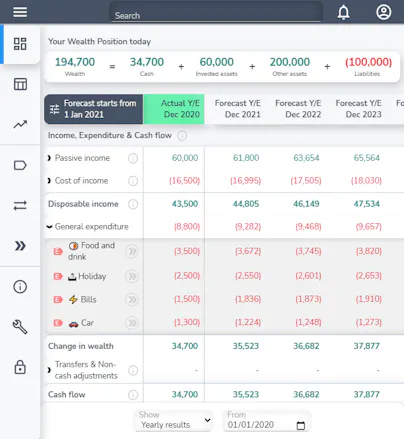Click the red tag icon beside Car
Screen dimensions: 404x439
click(x=58, y=323)
